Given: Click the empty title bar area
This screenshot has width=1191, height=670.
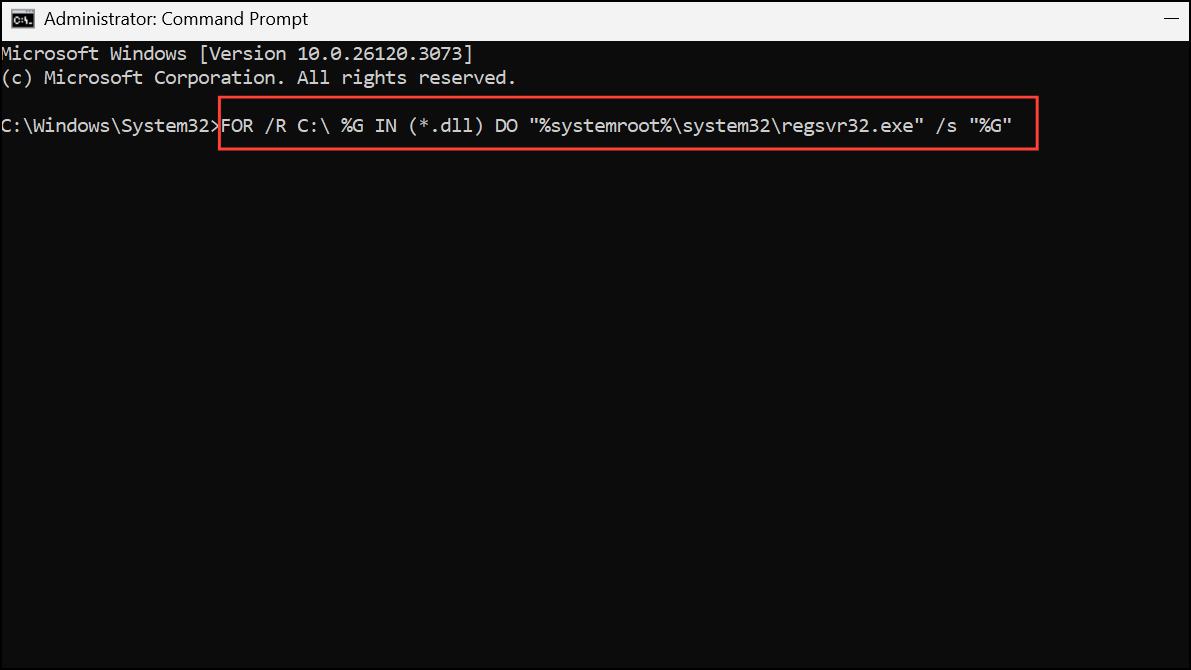Looking at the screenshot, I should tap(700, 19).
